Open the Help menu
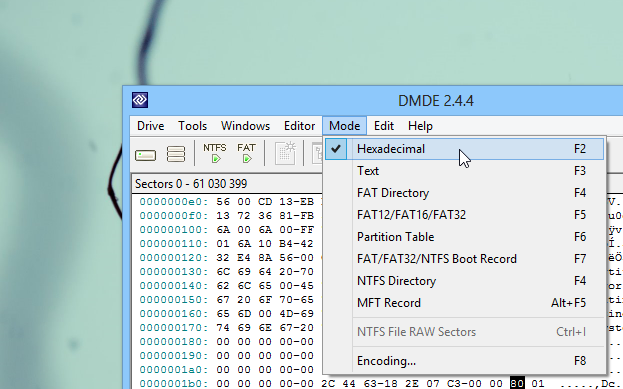Viewport: 623px width, 389px height. (x=420, y=126)
